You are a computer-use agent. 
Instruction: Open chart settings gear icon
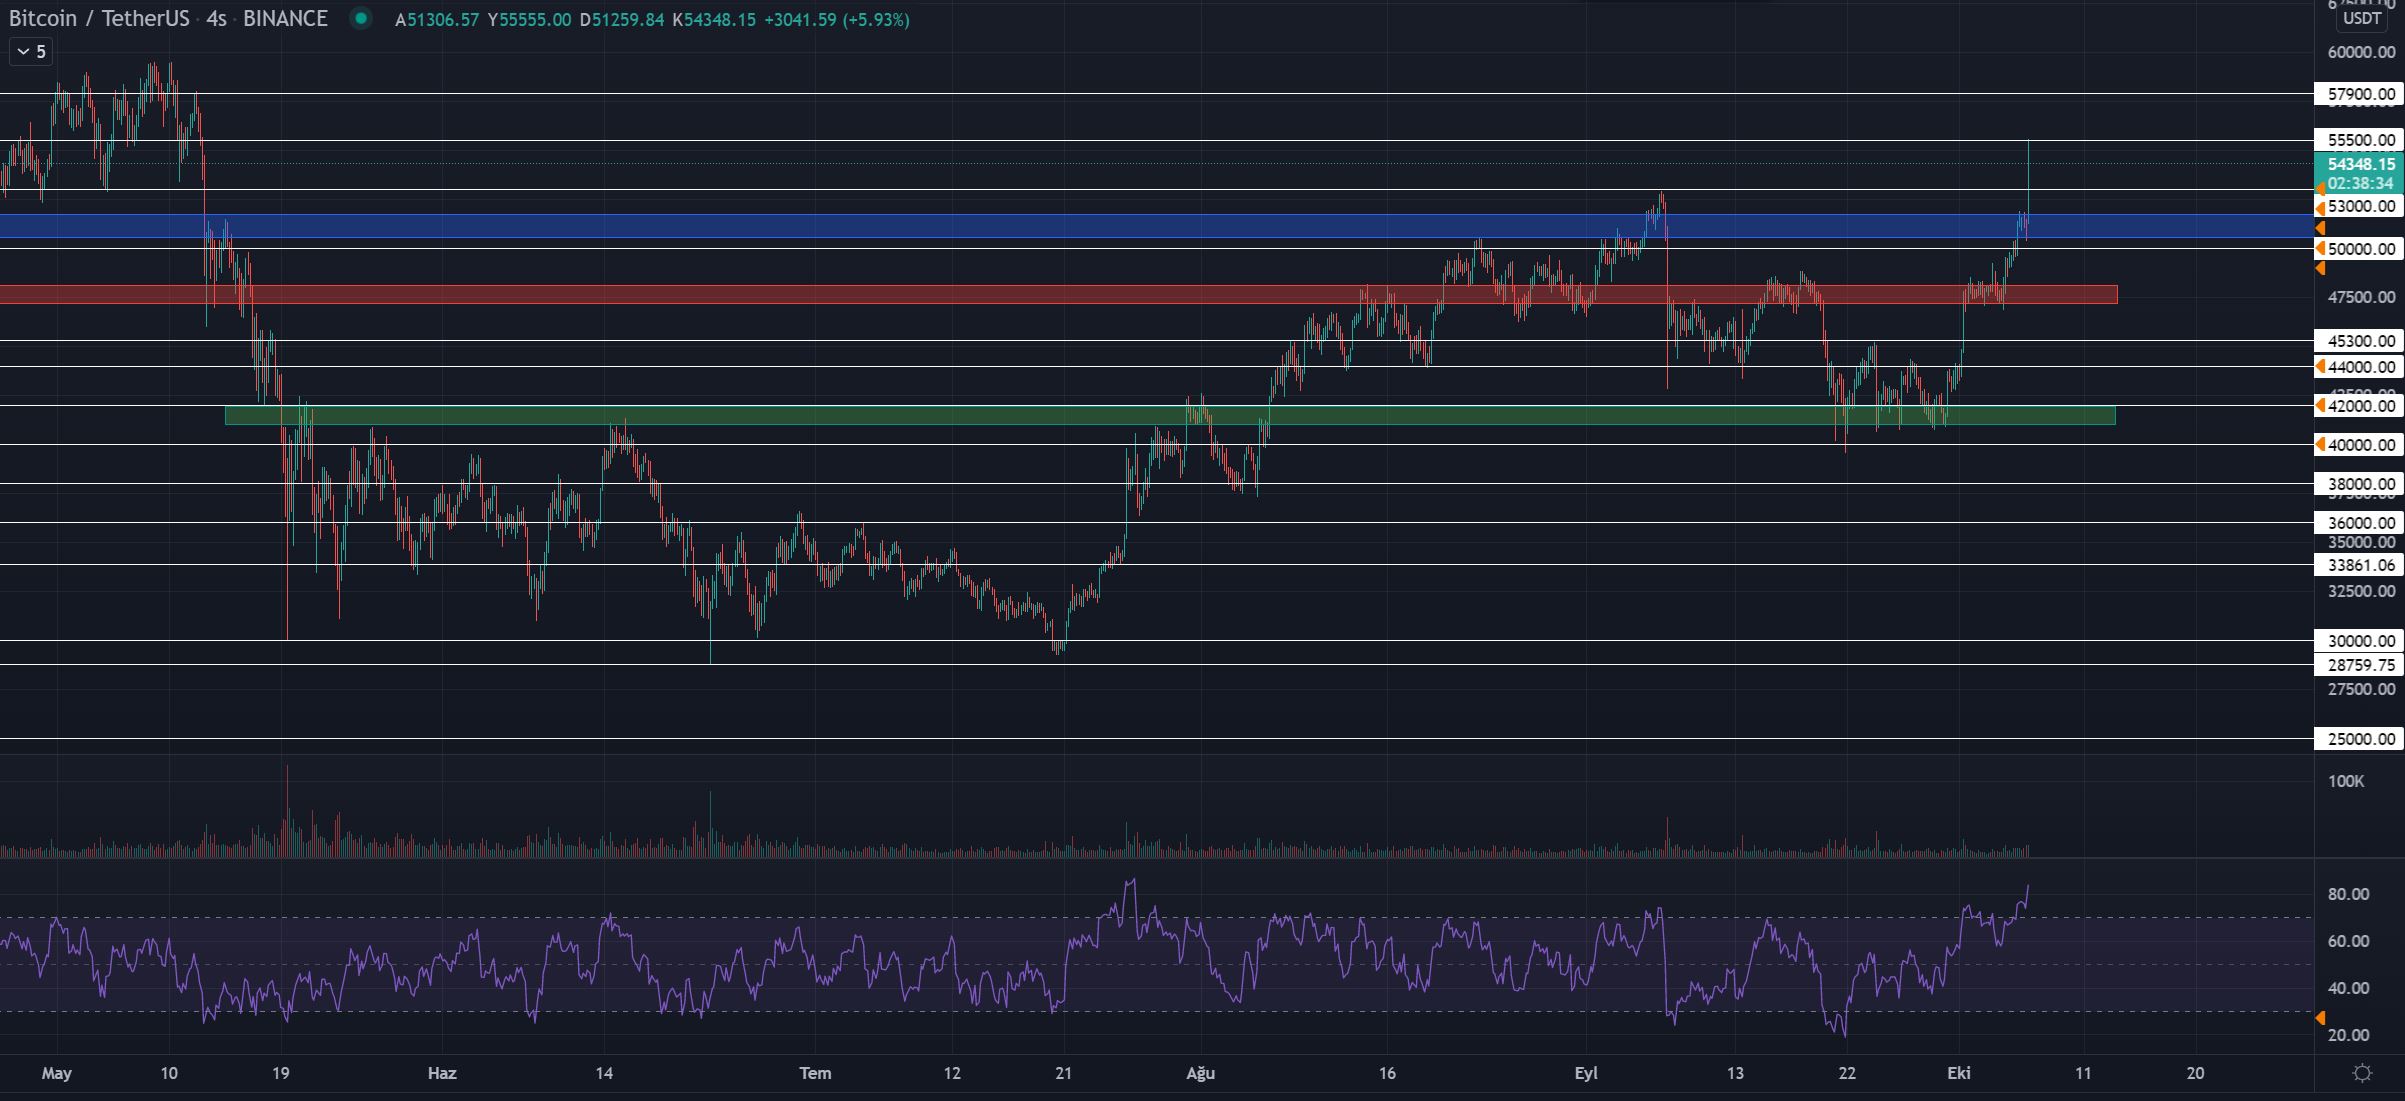pos(2362,1073)
